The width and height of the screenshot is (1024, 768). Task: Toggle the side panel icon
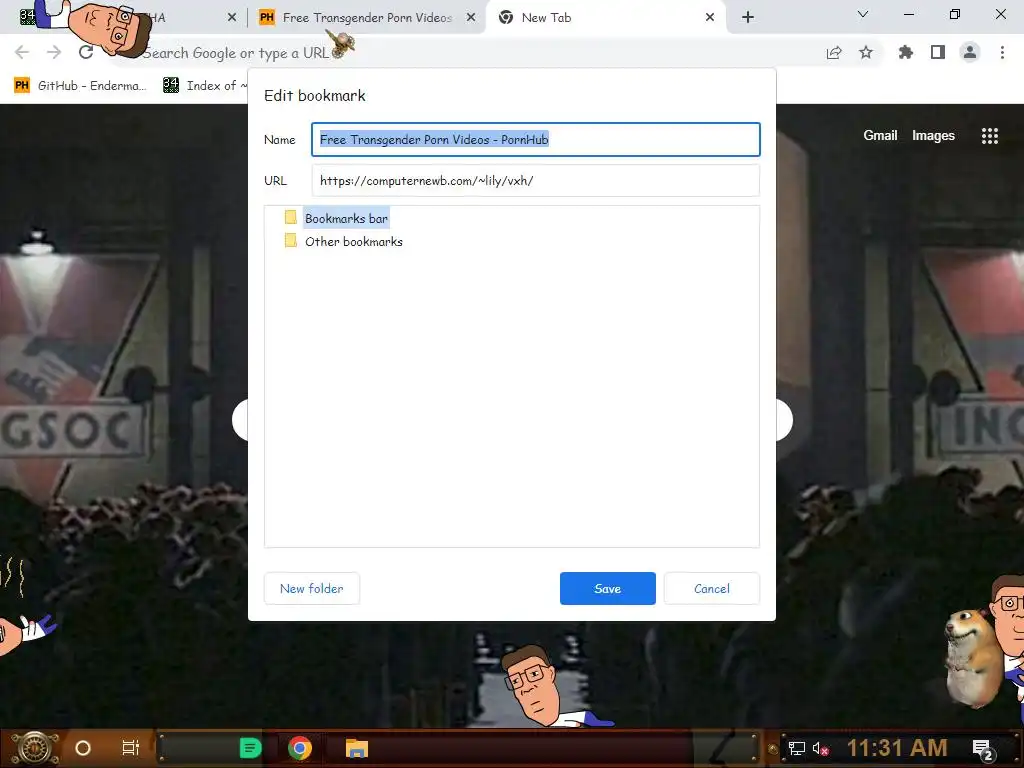[938, 52]
